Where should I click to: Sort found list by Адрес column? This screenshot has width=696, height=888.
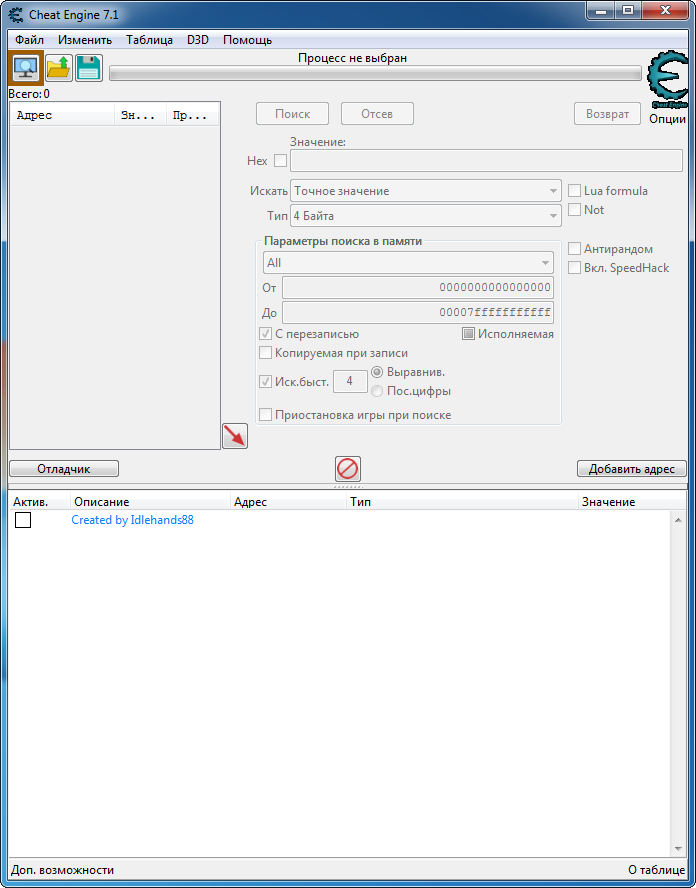point(62,116)
